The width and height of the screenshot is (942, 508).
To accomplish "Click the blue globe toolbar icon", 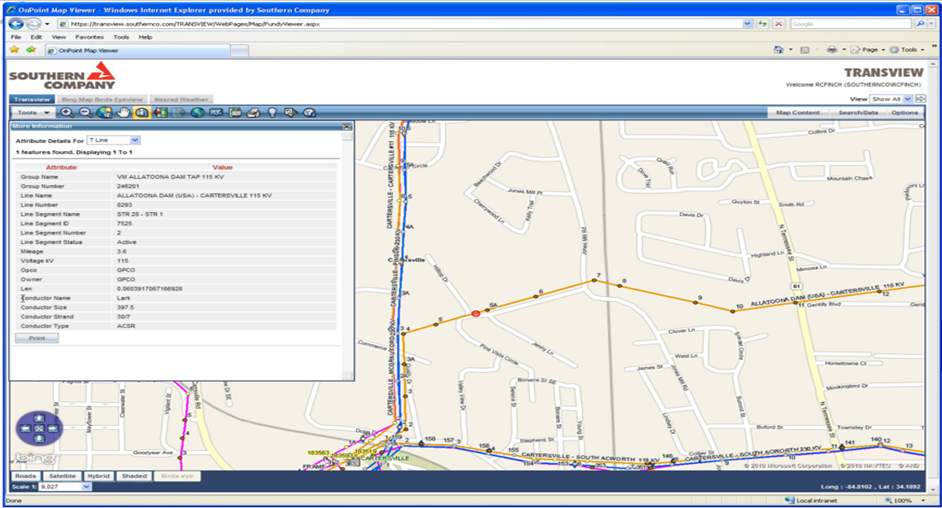I will [198, 112].
